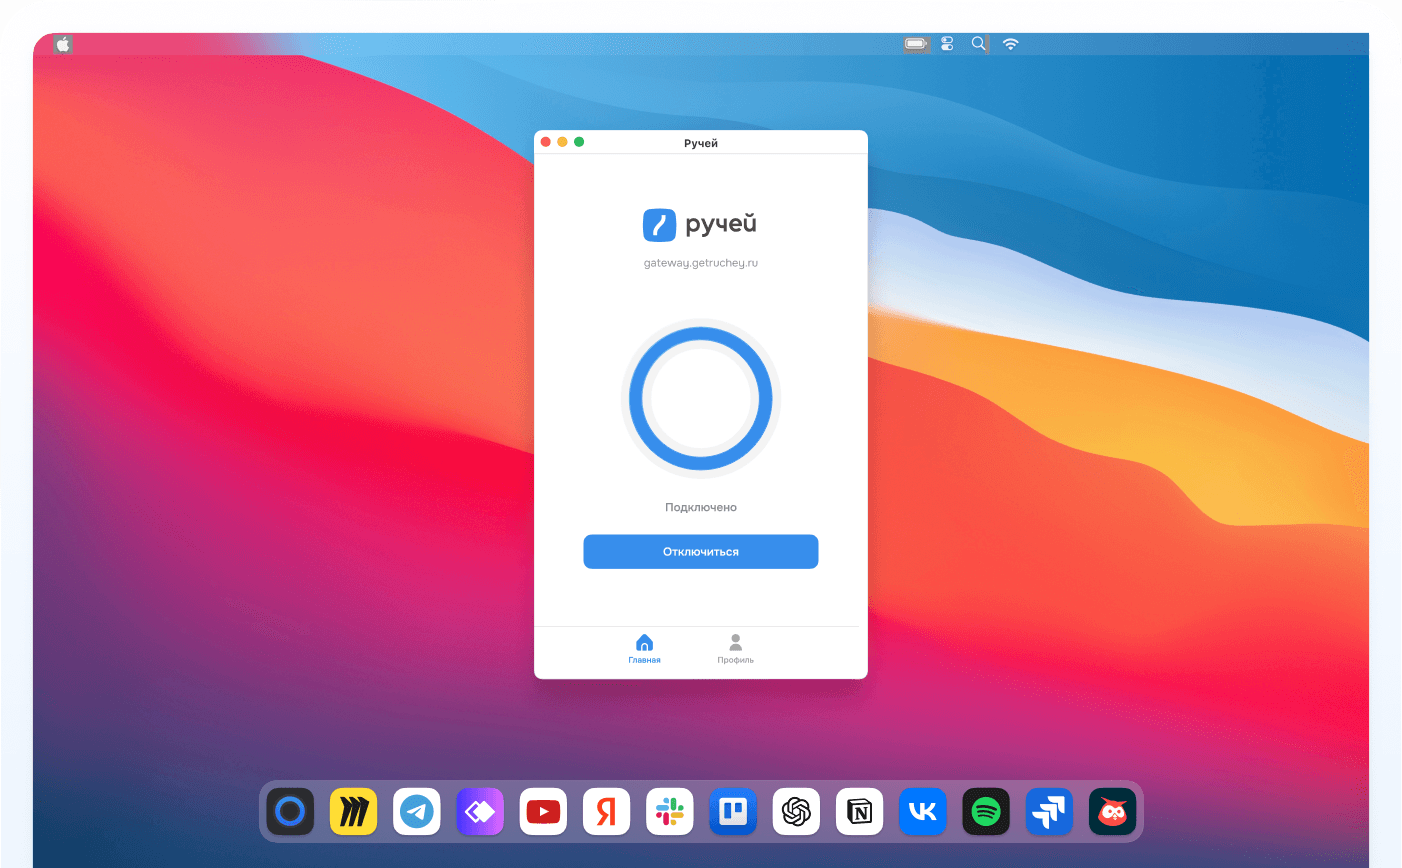
Task: Launch YouTube from the Dock
Action: 543,811
